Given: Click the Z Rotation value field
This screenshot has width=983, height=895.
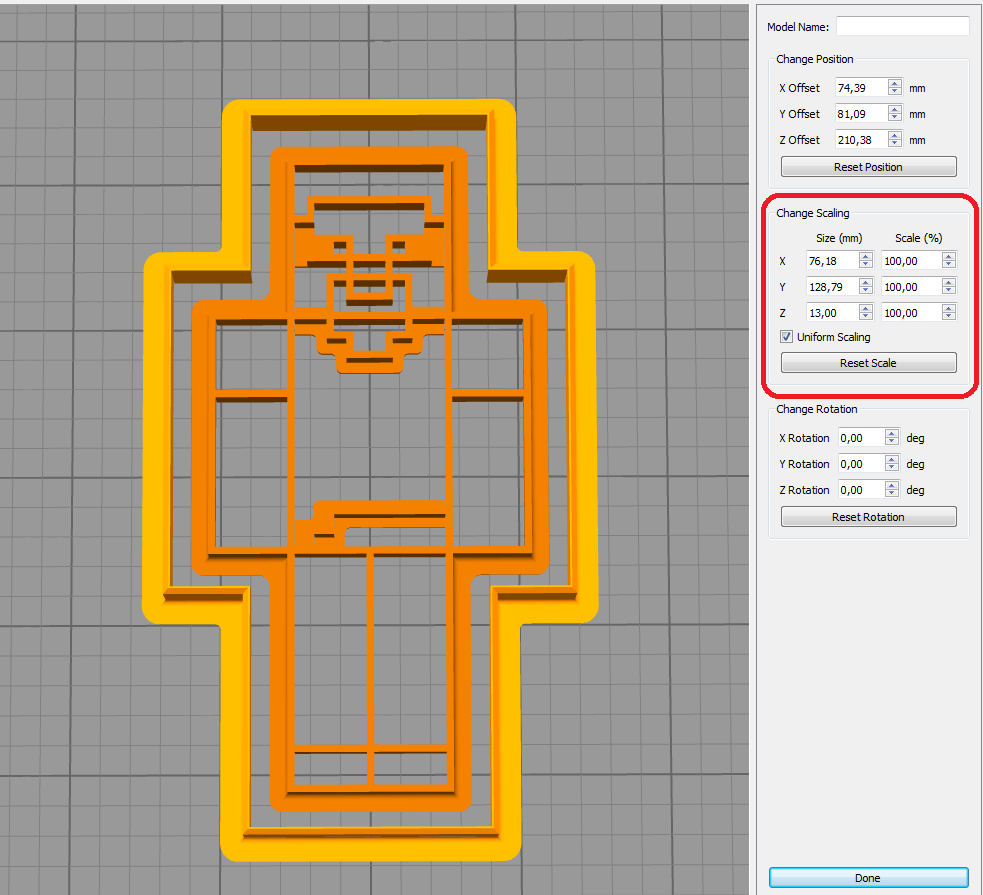Looking at the screenshot, I should 861,489.
